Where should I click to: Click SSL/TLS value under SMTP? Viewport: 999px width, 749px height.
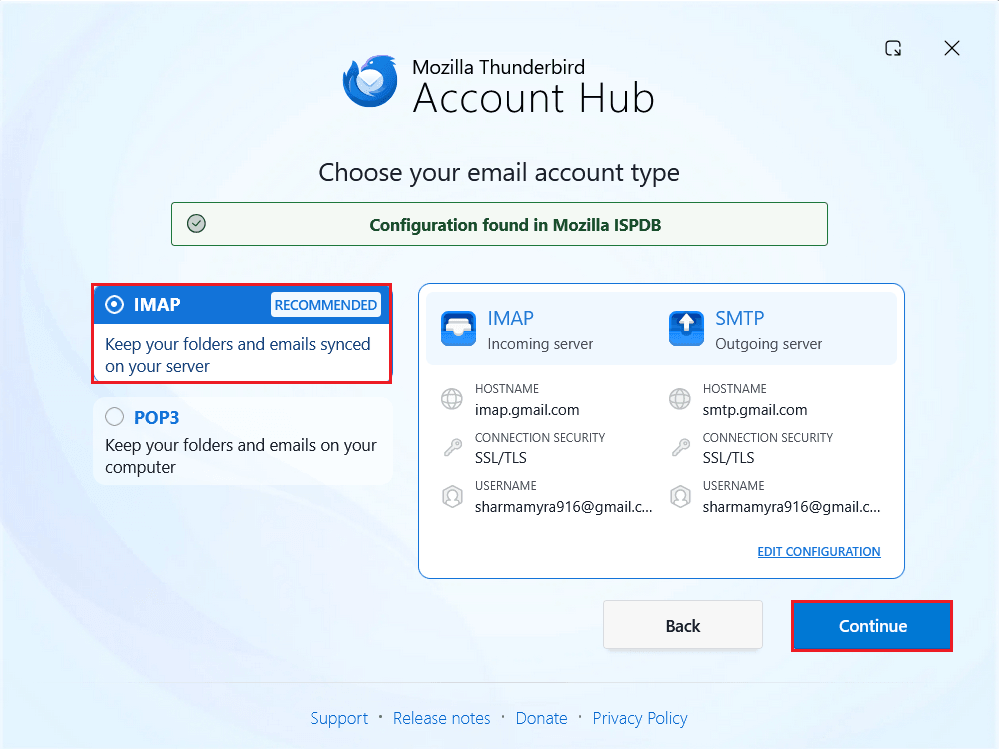coord(728,458)
